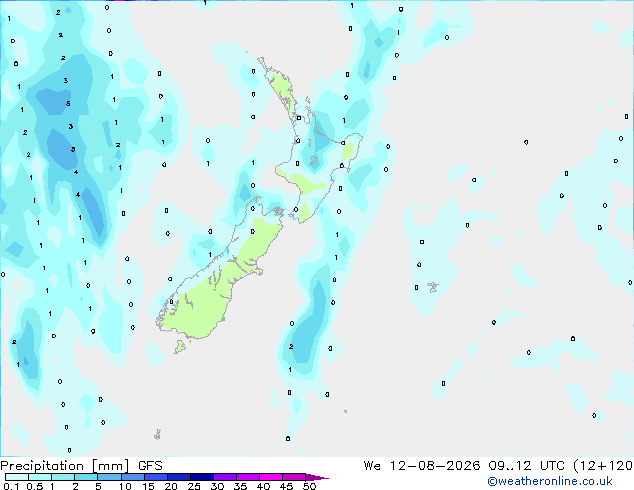
Task: Click the legend scale value "50"
Action: pos(309,486)
